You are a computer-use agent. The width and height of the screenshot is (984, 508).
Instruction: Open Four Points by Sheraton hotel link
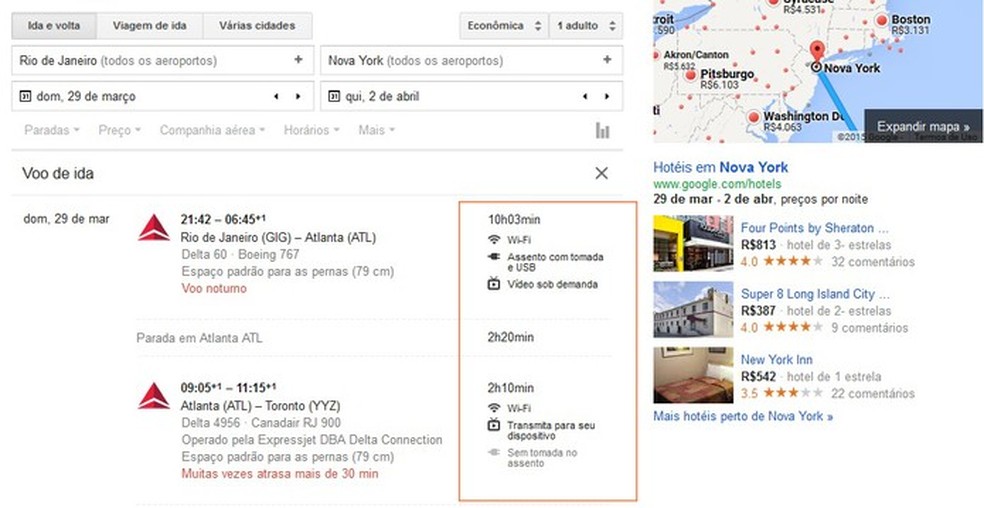click(x=814, y=228)
